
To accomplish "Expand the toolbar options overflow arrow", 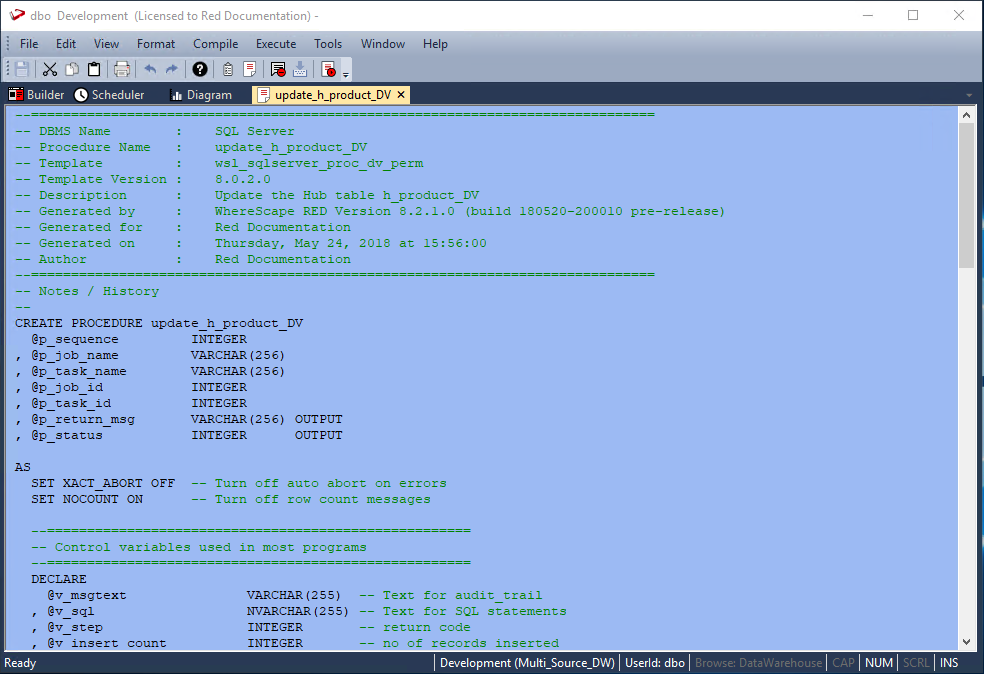I will (346, 74).
